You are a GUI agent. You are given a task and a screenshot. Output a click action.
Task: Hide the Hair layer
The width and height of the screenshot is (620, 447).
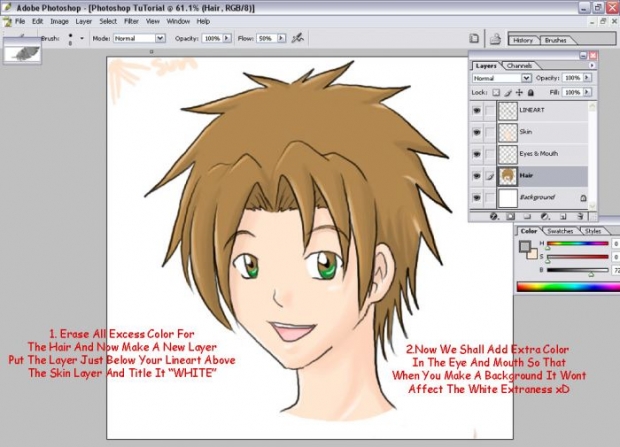(x=476, y=176)
